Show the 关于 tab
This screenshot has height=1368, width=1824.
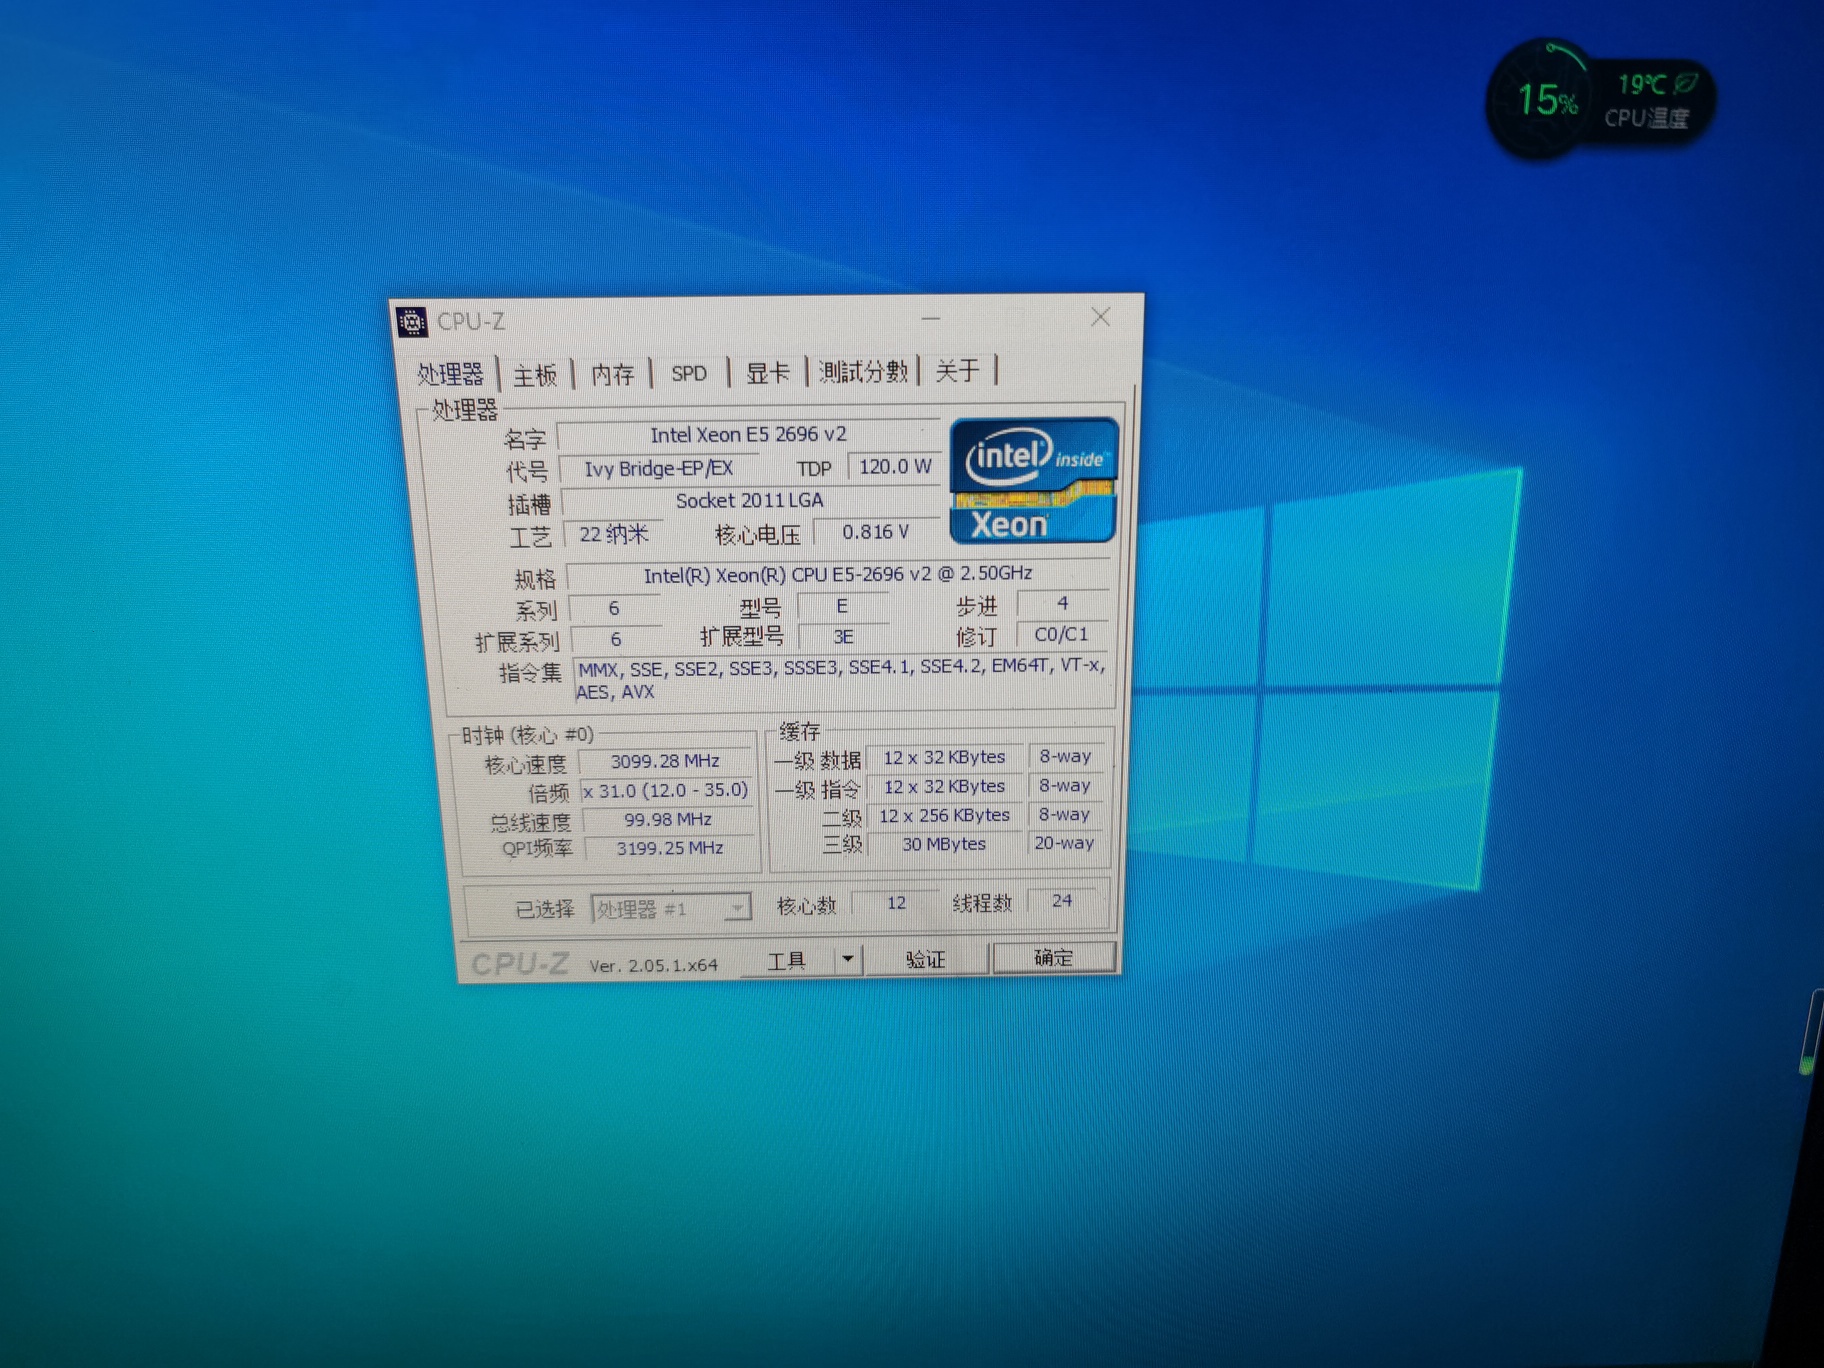coord(957,371)
